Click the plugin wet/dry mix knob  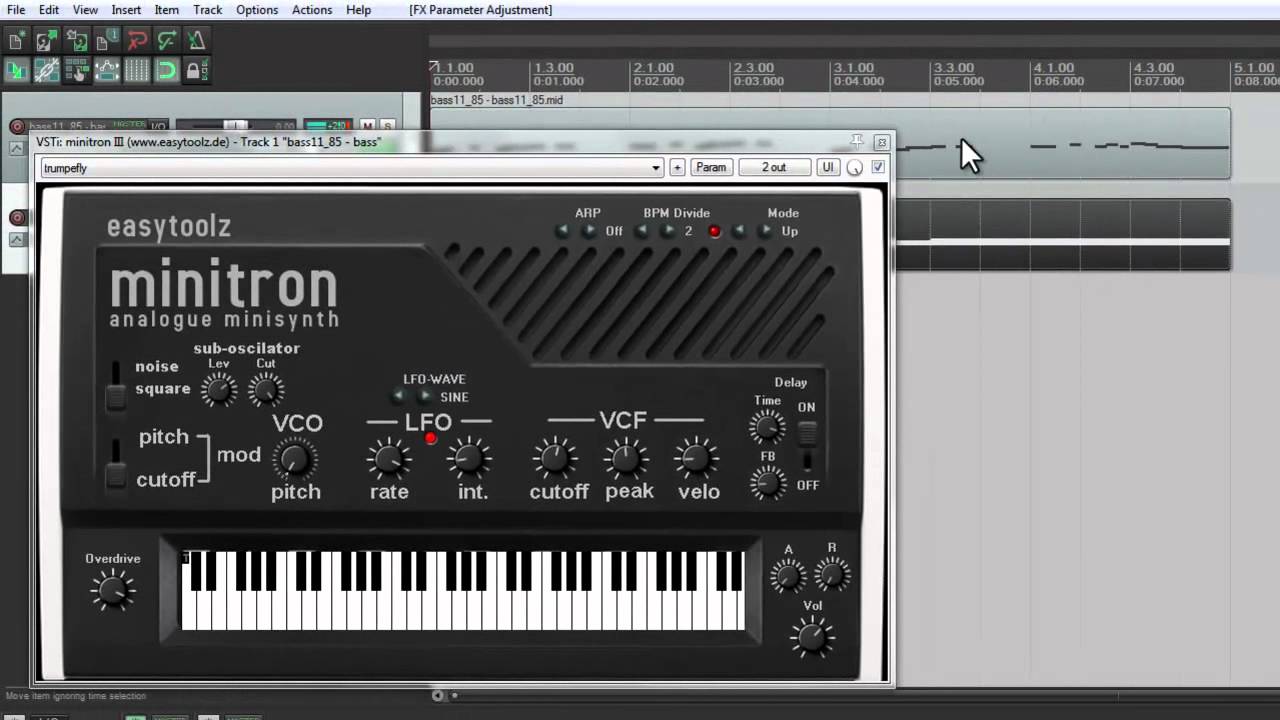click(854, 168)
